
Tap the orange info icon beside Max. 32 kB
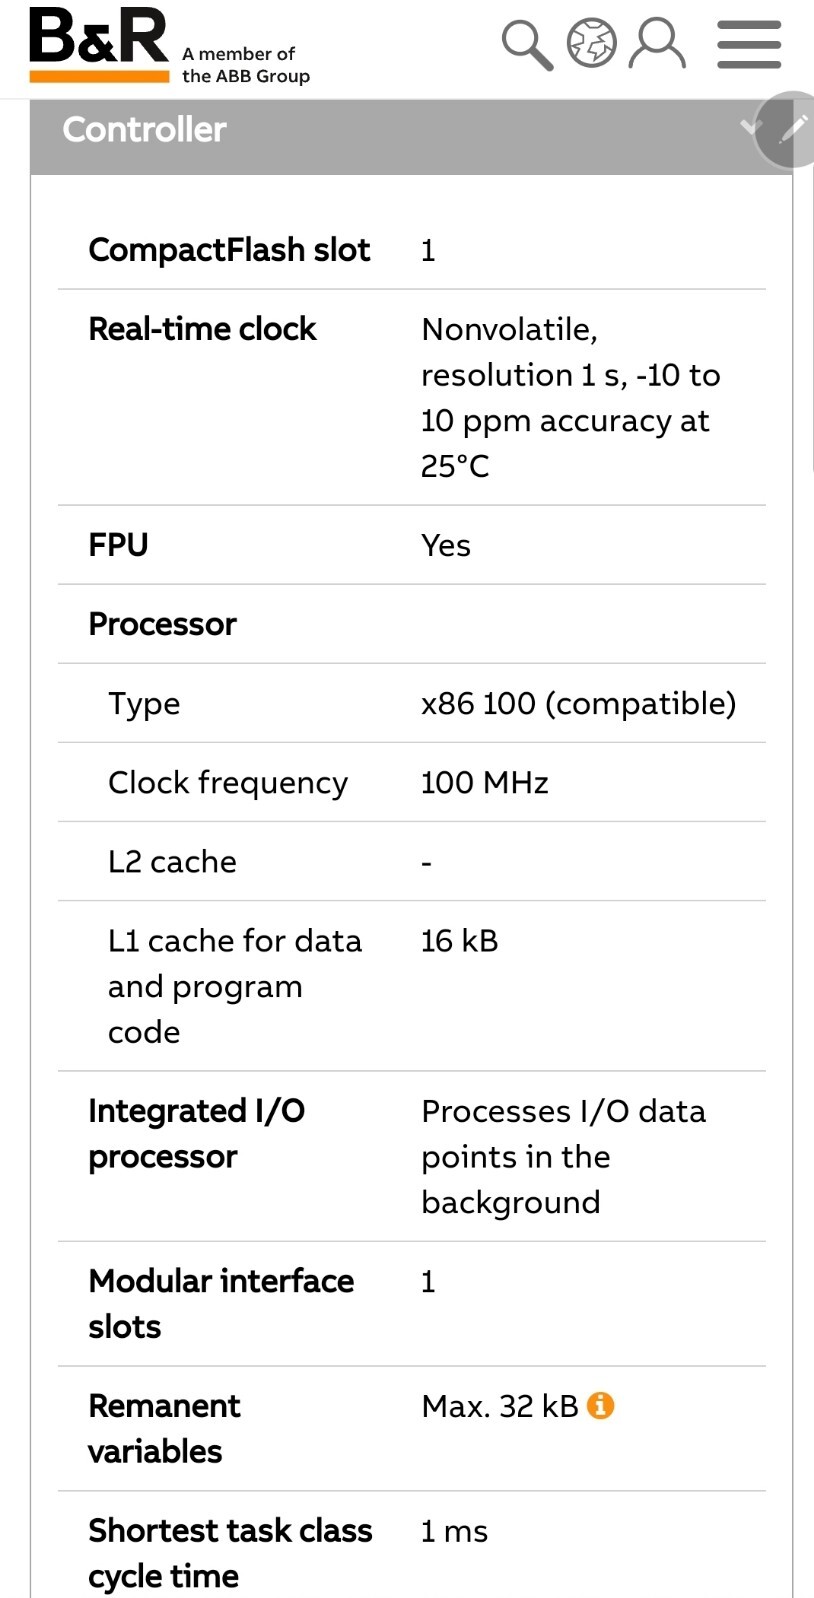(x=600, y=1405)
